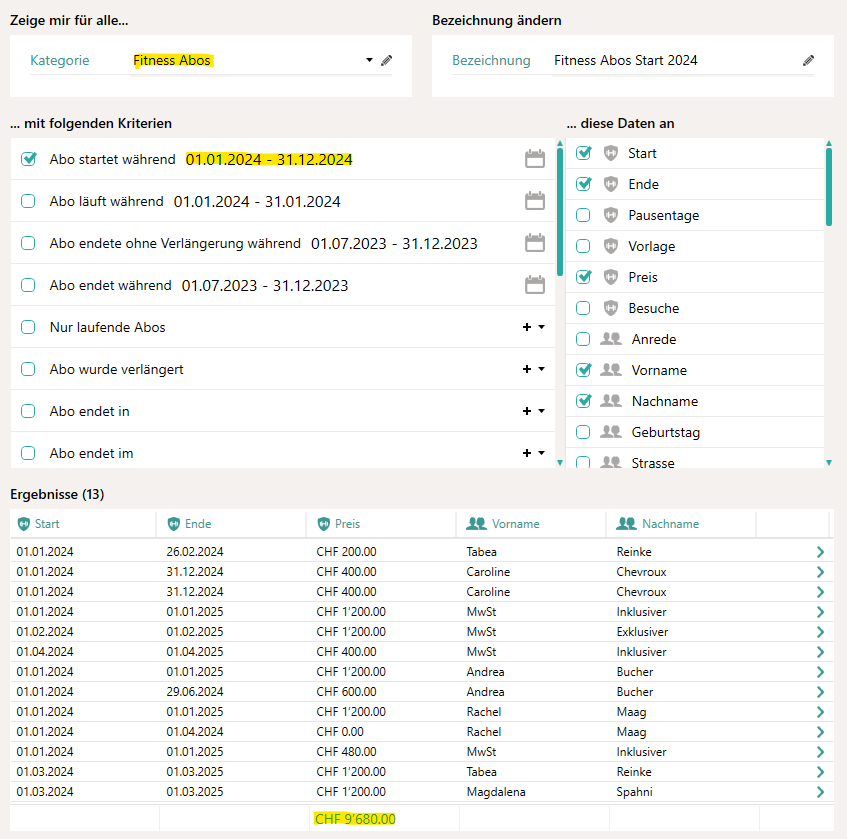Open calendar for 'Abo endet während'
The height and width of the screenshot is (839, 847).
point(535,285)
